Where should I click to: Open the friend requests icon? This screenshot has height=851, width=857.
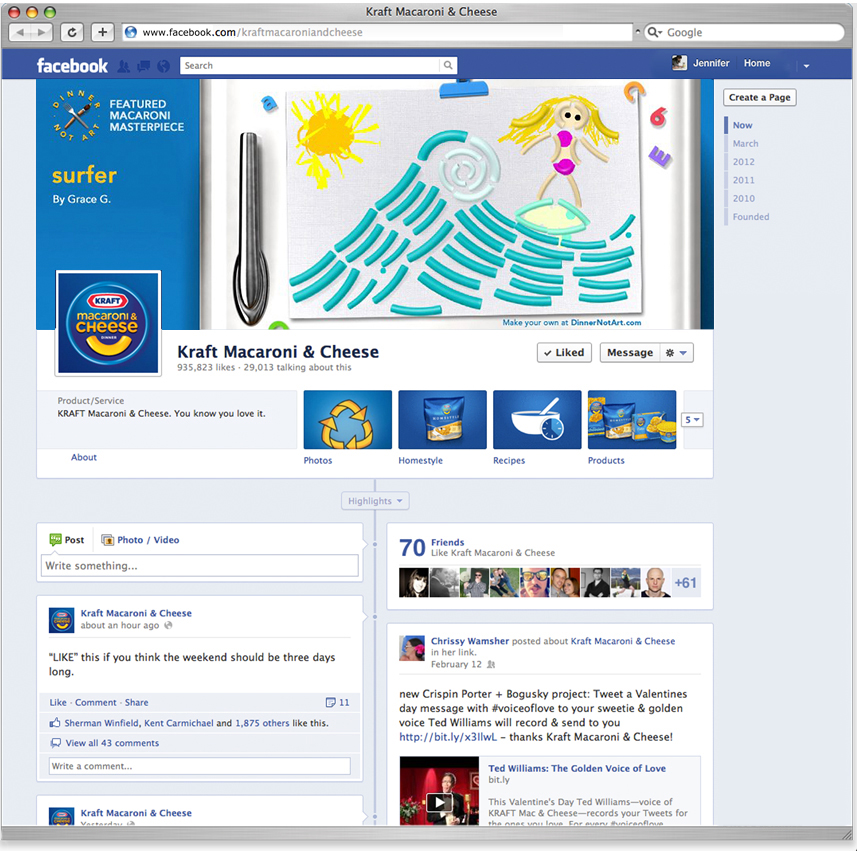[x=124, y=66]
